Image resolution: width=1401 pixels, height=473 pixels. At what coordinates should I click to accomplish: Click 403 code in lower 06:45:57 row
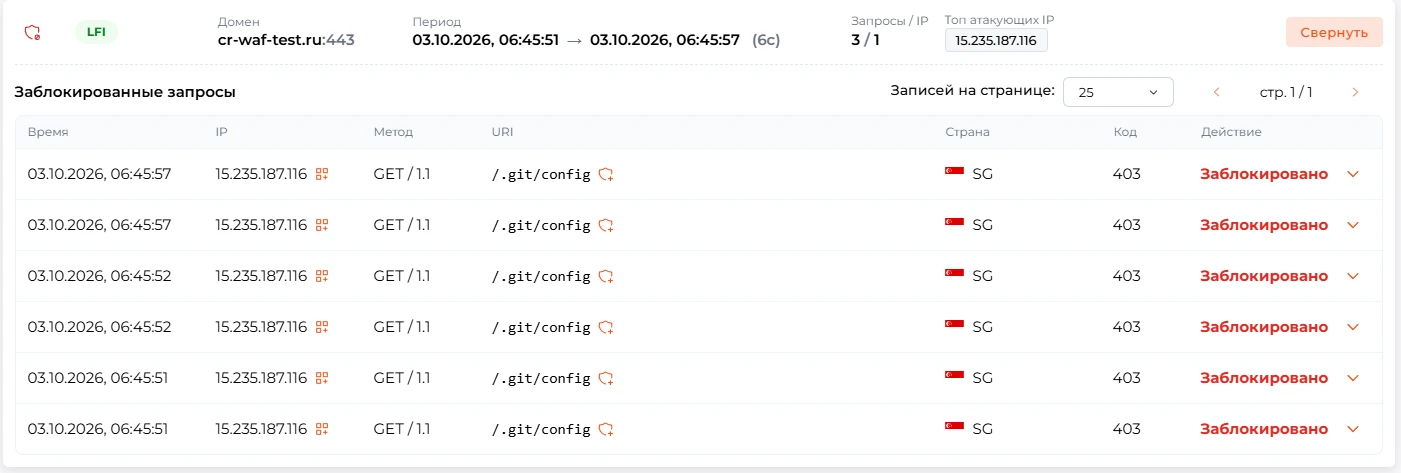[1126, 225]
